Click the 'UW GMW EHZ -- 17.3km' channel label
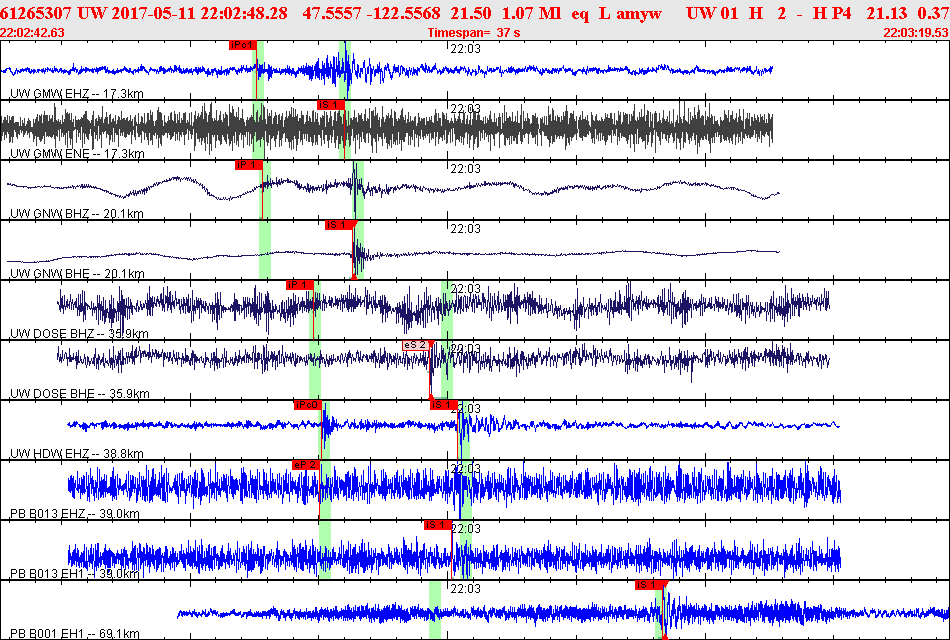The image size is (950, 640). click(x=77, y=94)
